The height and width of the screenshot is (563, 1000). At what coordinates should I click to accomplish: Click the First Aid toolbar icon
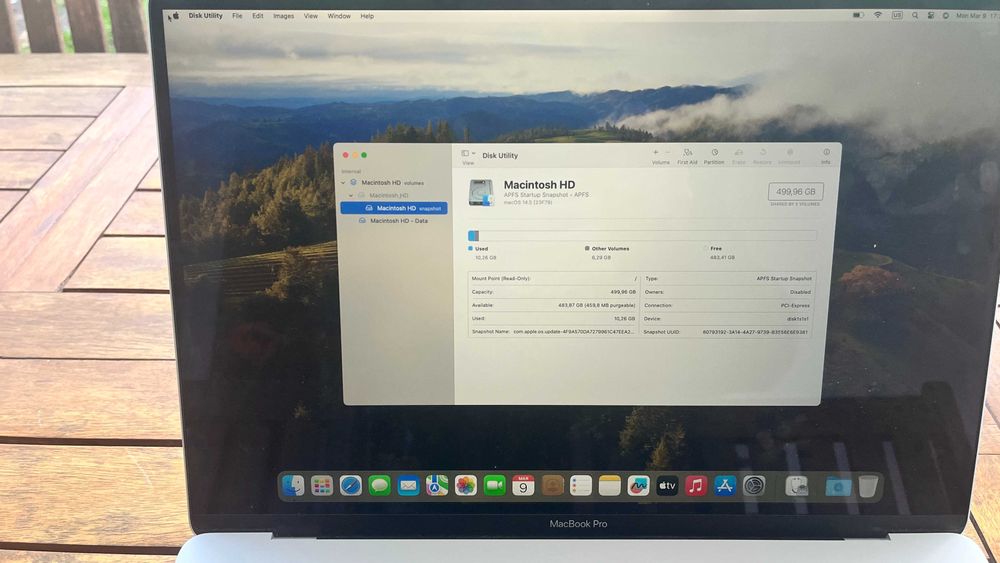pyautogui.click(x=687, y=153)
